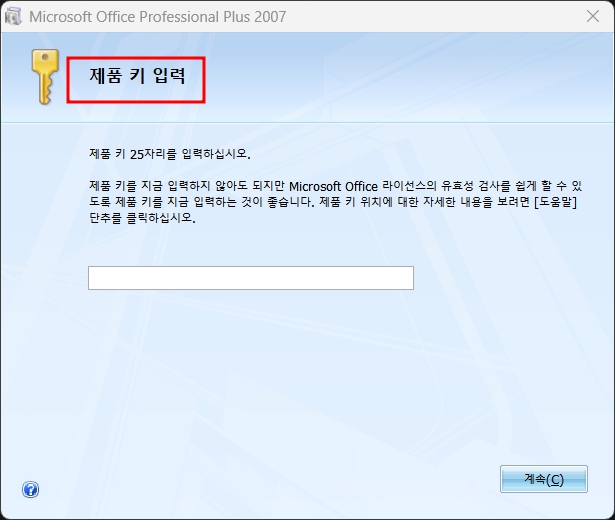Click the blue Help question mark icon
Screen dimensions: 615x520
[30, 489]
